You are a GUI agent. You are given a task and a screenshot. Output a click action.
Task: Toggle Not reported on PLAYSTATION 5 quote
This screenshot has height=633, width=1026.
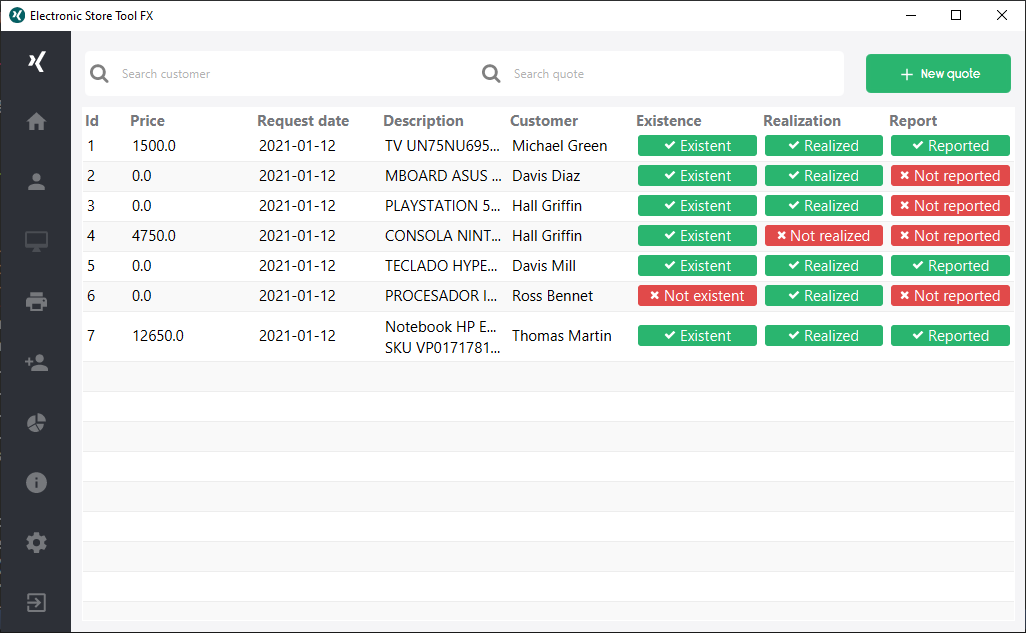pyautogui.click(x=950, y=206)
